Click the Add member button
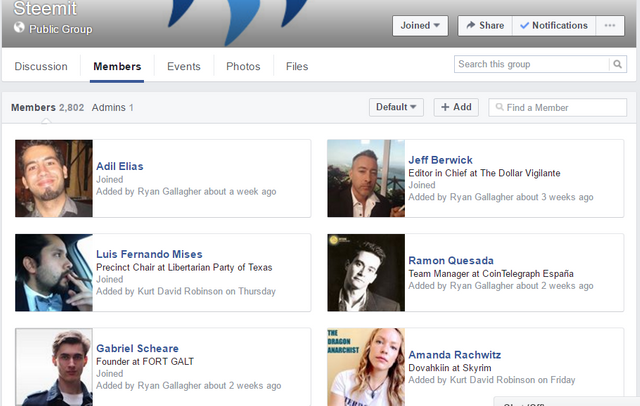 coord(456,107)
